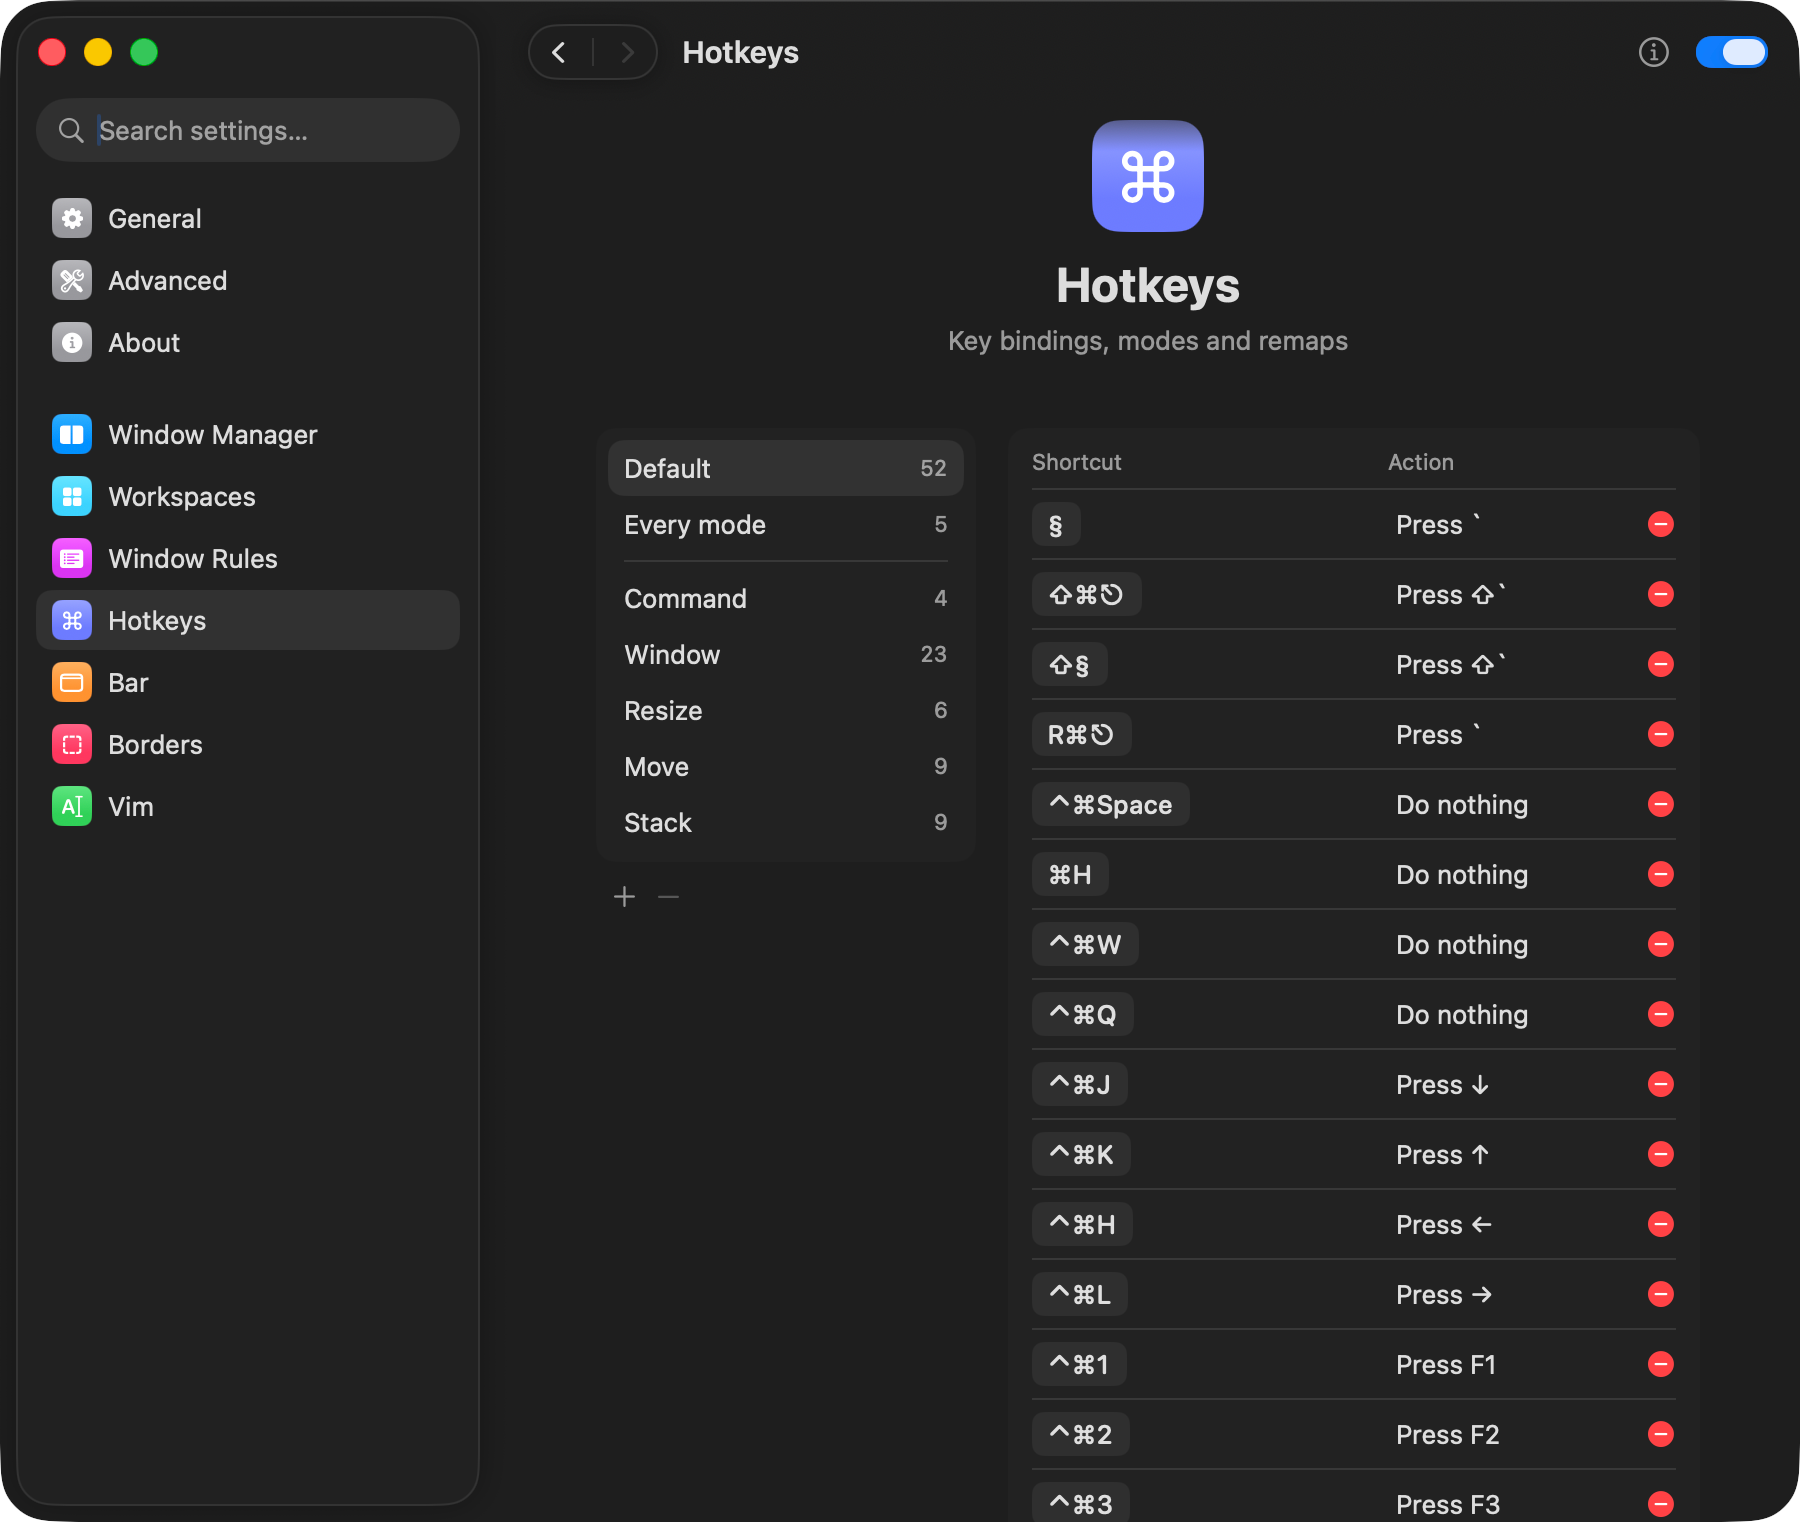Select the Vim sidebar icon
1800x1522 pixels.
click(72, 806)
